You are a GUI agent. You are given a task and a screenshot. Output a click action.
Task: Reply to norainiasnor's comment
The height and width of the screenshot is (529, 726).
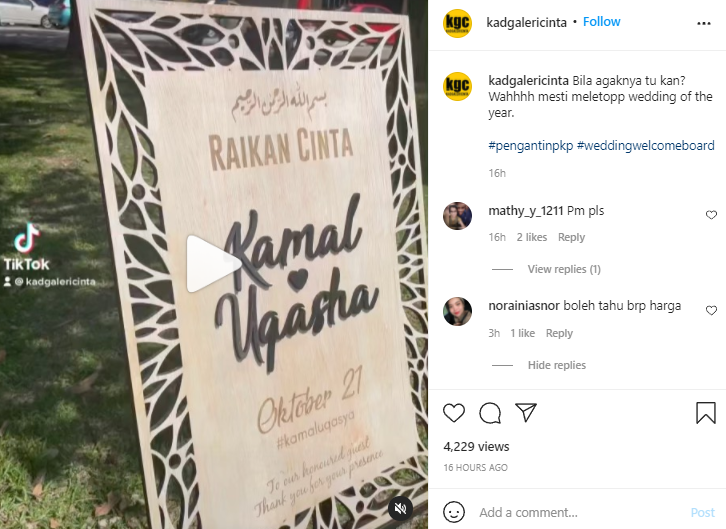[x=559, y=333]
